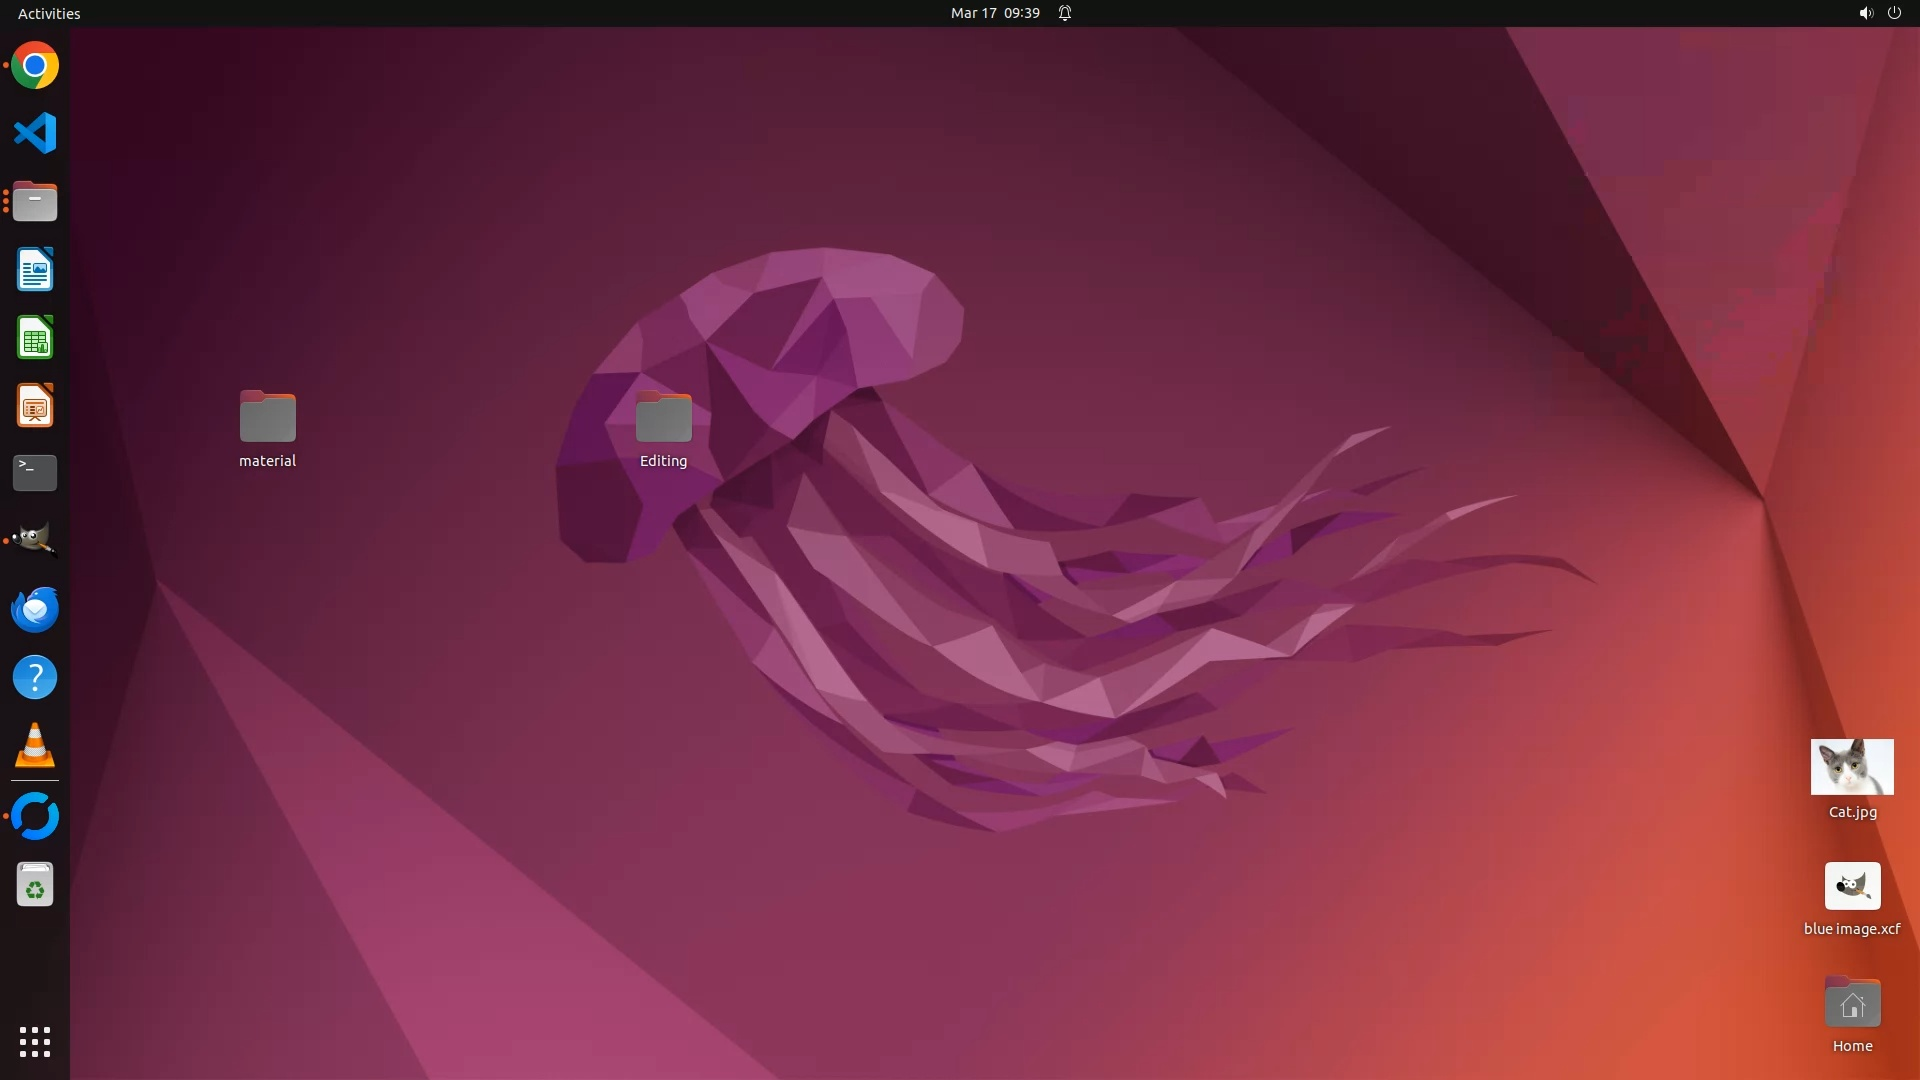
Task: Show all applications grid
Action: pyautogui.click(x=35, y=1041)
